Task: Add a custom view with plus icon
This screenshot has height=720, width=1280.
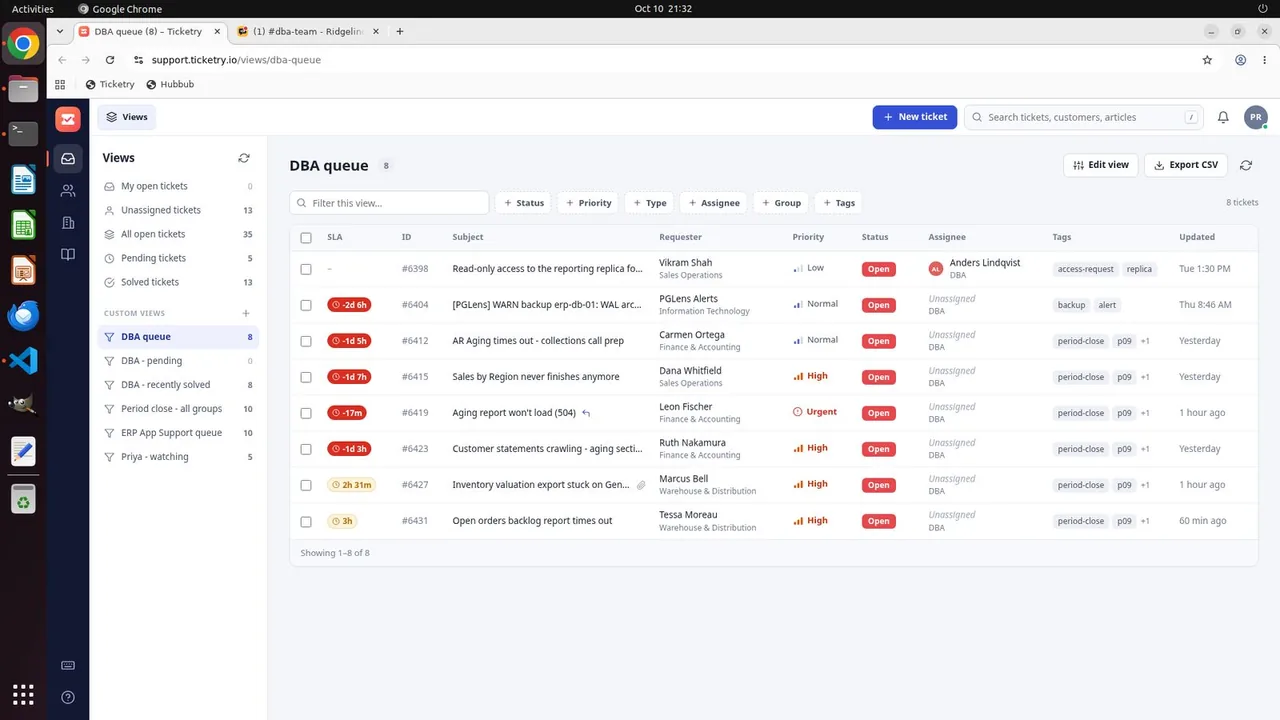Action: click(x=246, y=313)
